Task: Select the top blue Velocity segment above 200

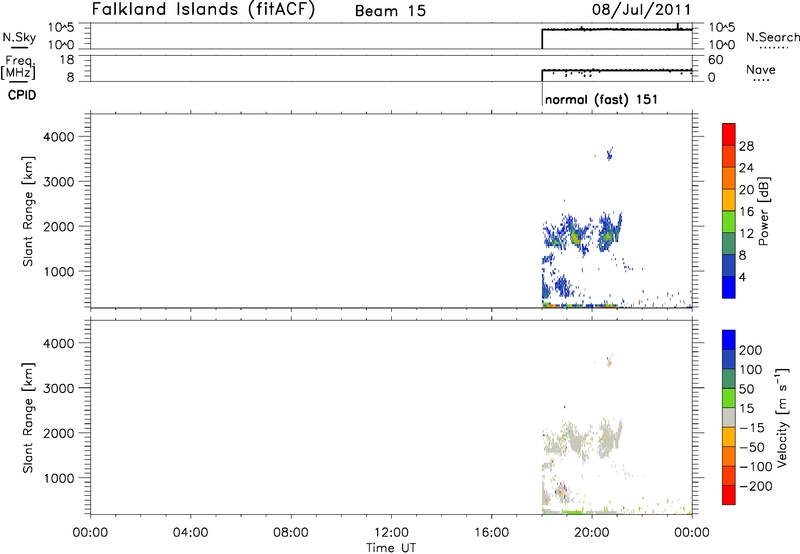Action: pyautogui.click(x=729, y=340)
